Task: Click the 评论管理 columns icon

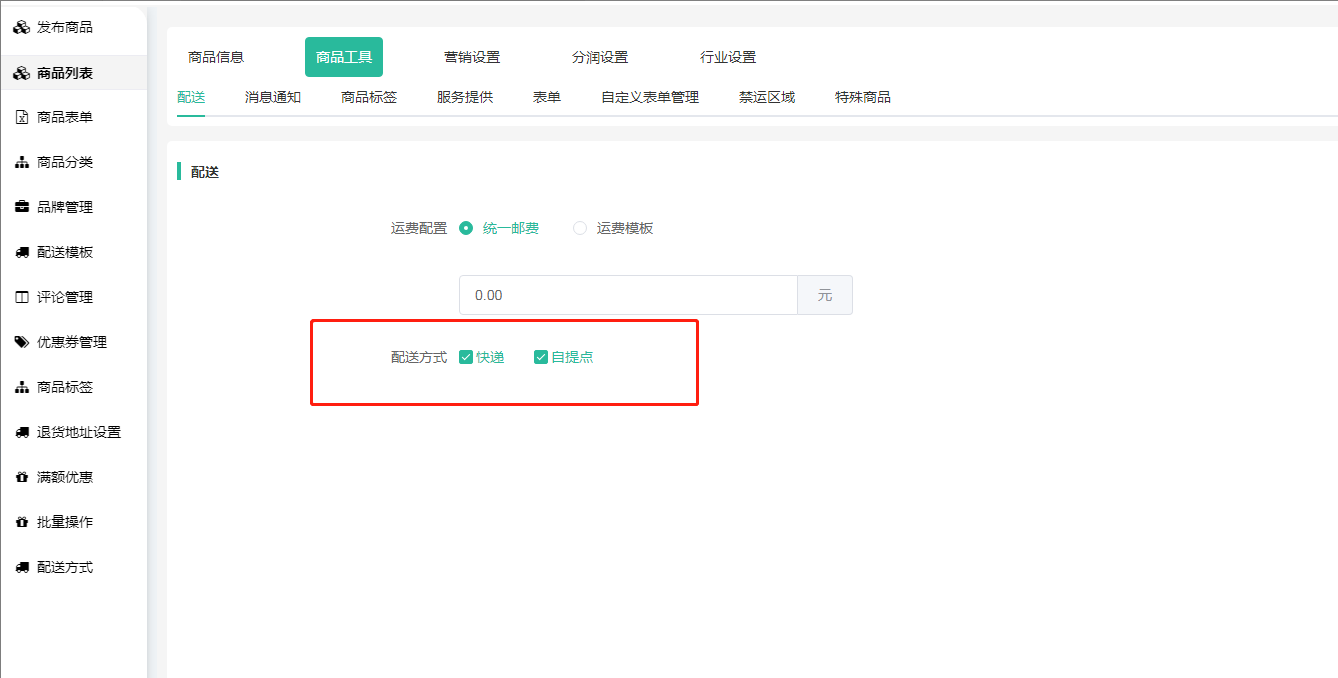Action: (x=21, y=298)
